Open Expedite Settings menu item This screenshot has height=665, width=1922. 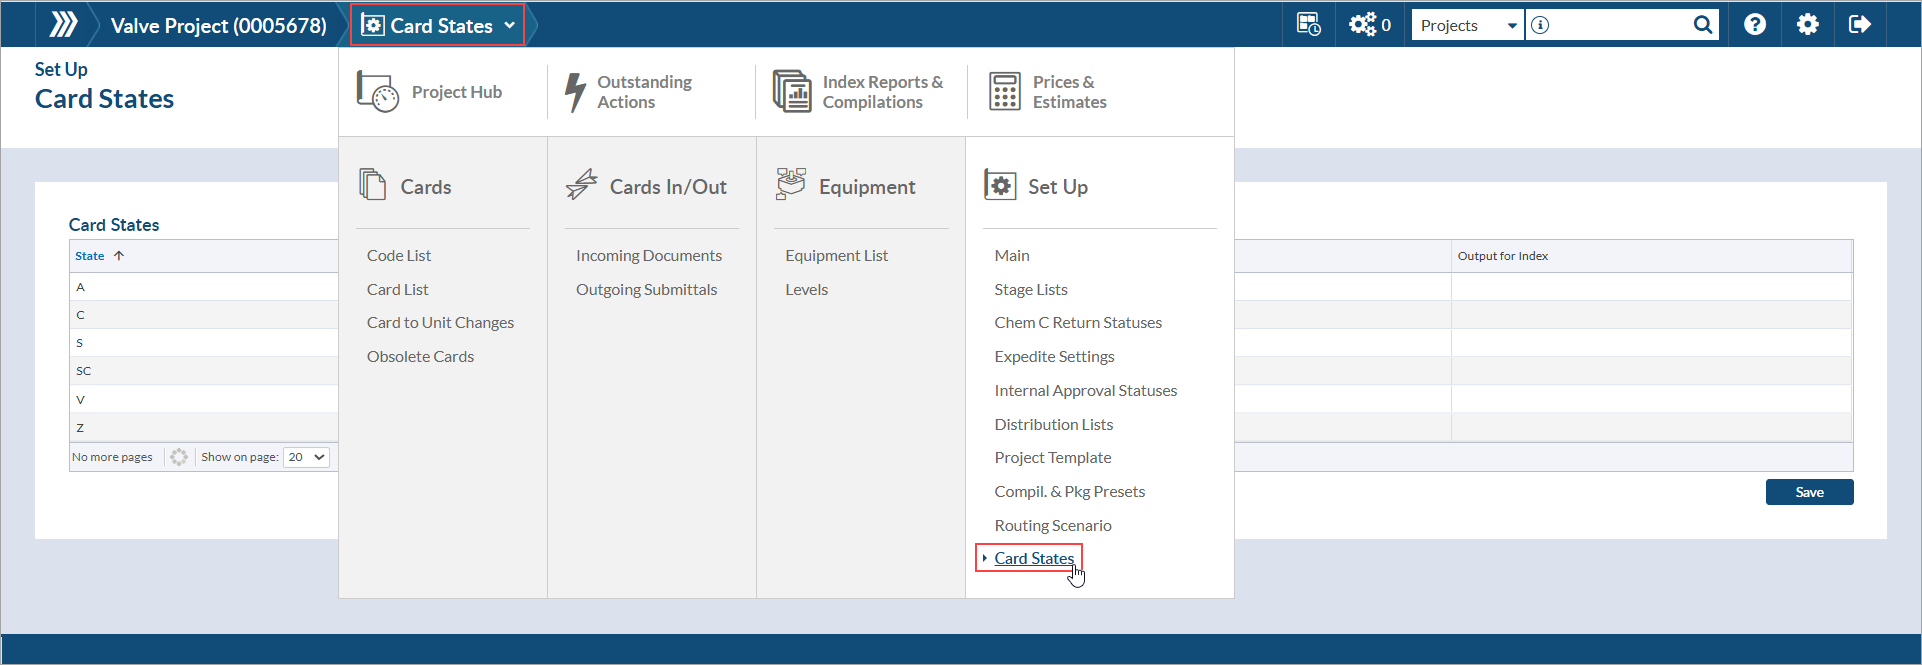click(1054, 357)
